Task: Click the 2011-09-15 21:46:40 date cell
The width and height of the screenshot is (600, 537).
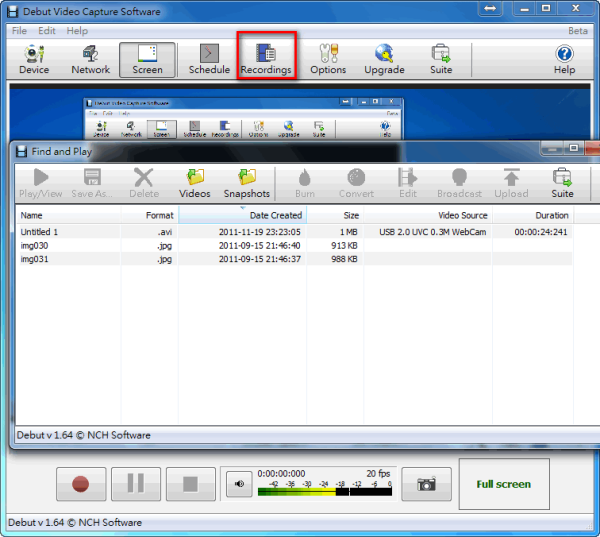Action: tap(259, 245)
